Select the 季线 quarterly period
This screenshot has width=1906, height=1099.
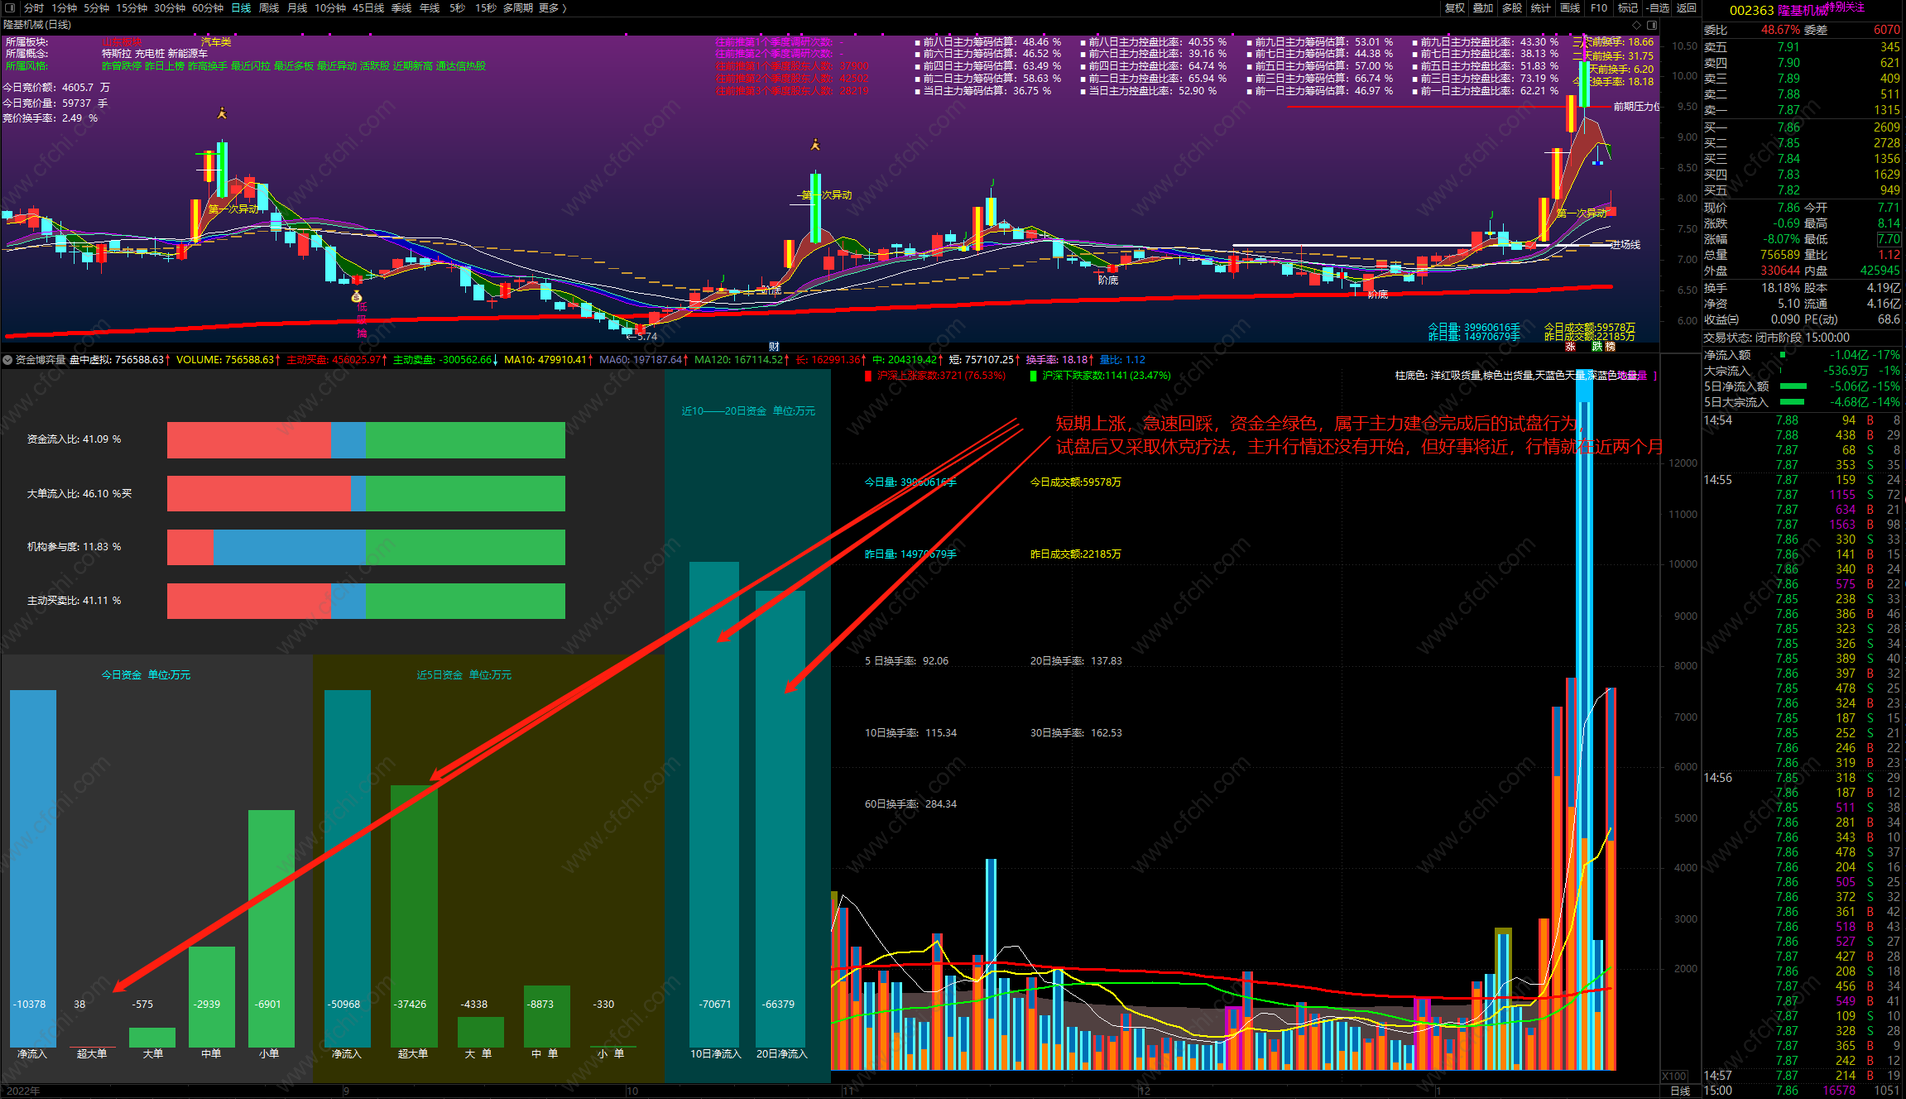point(401,8)
